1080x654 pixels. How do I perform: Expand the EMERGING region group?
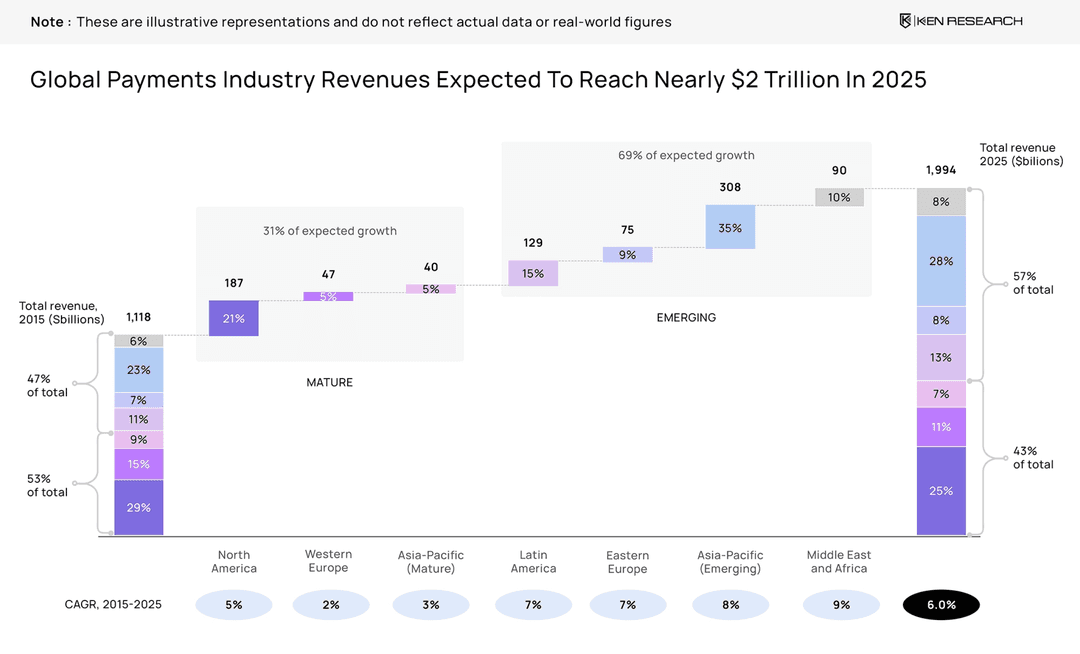click(686, 317)
